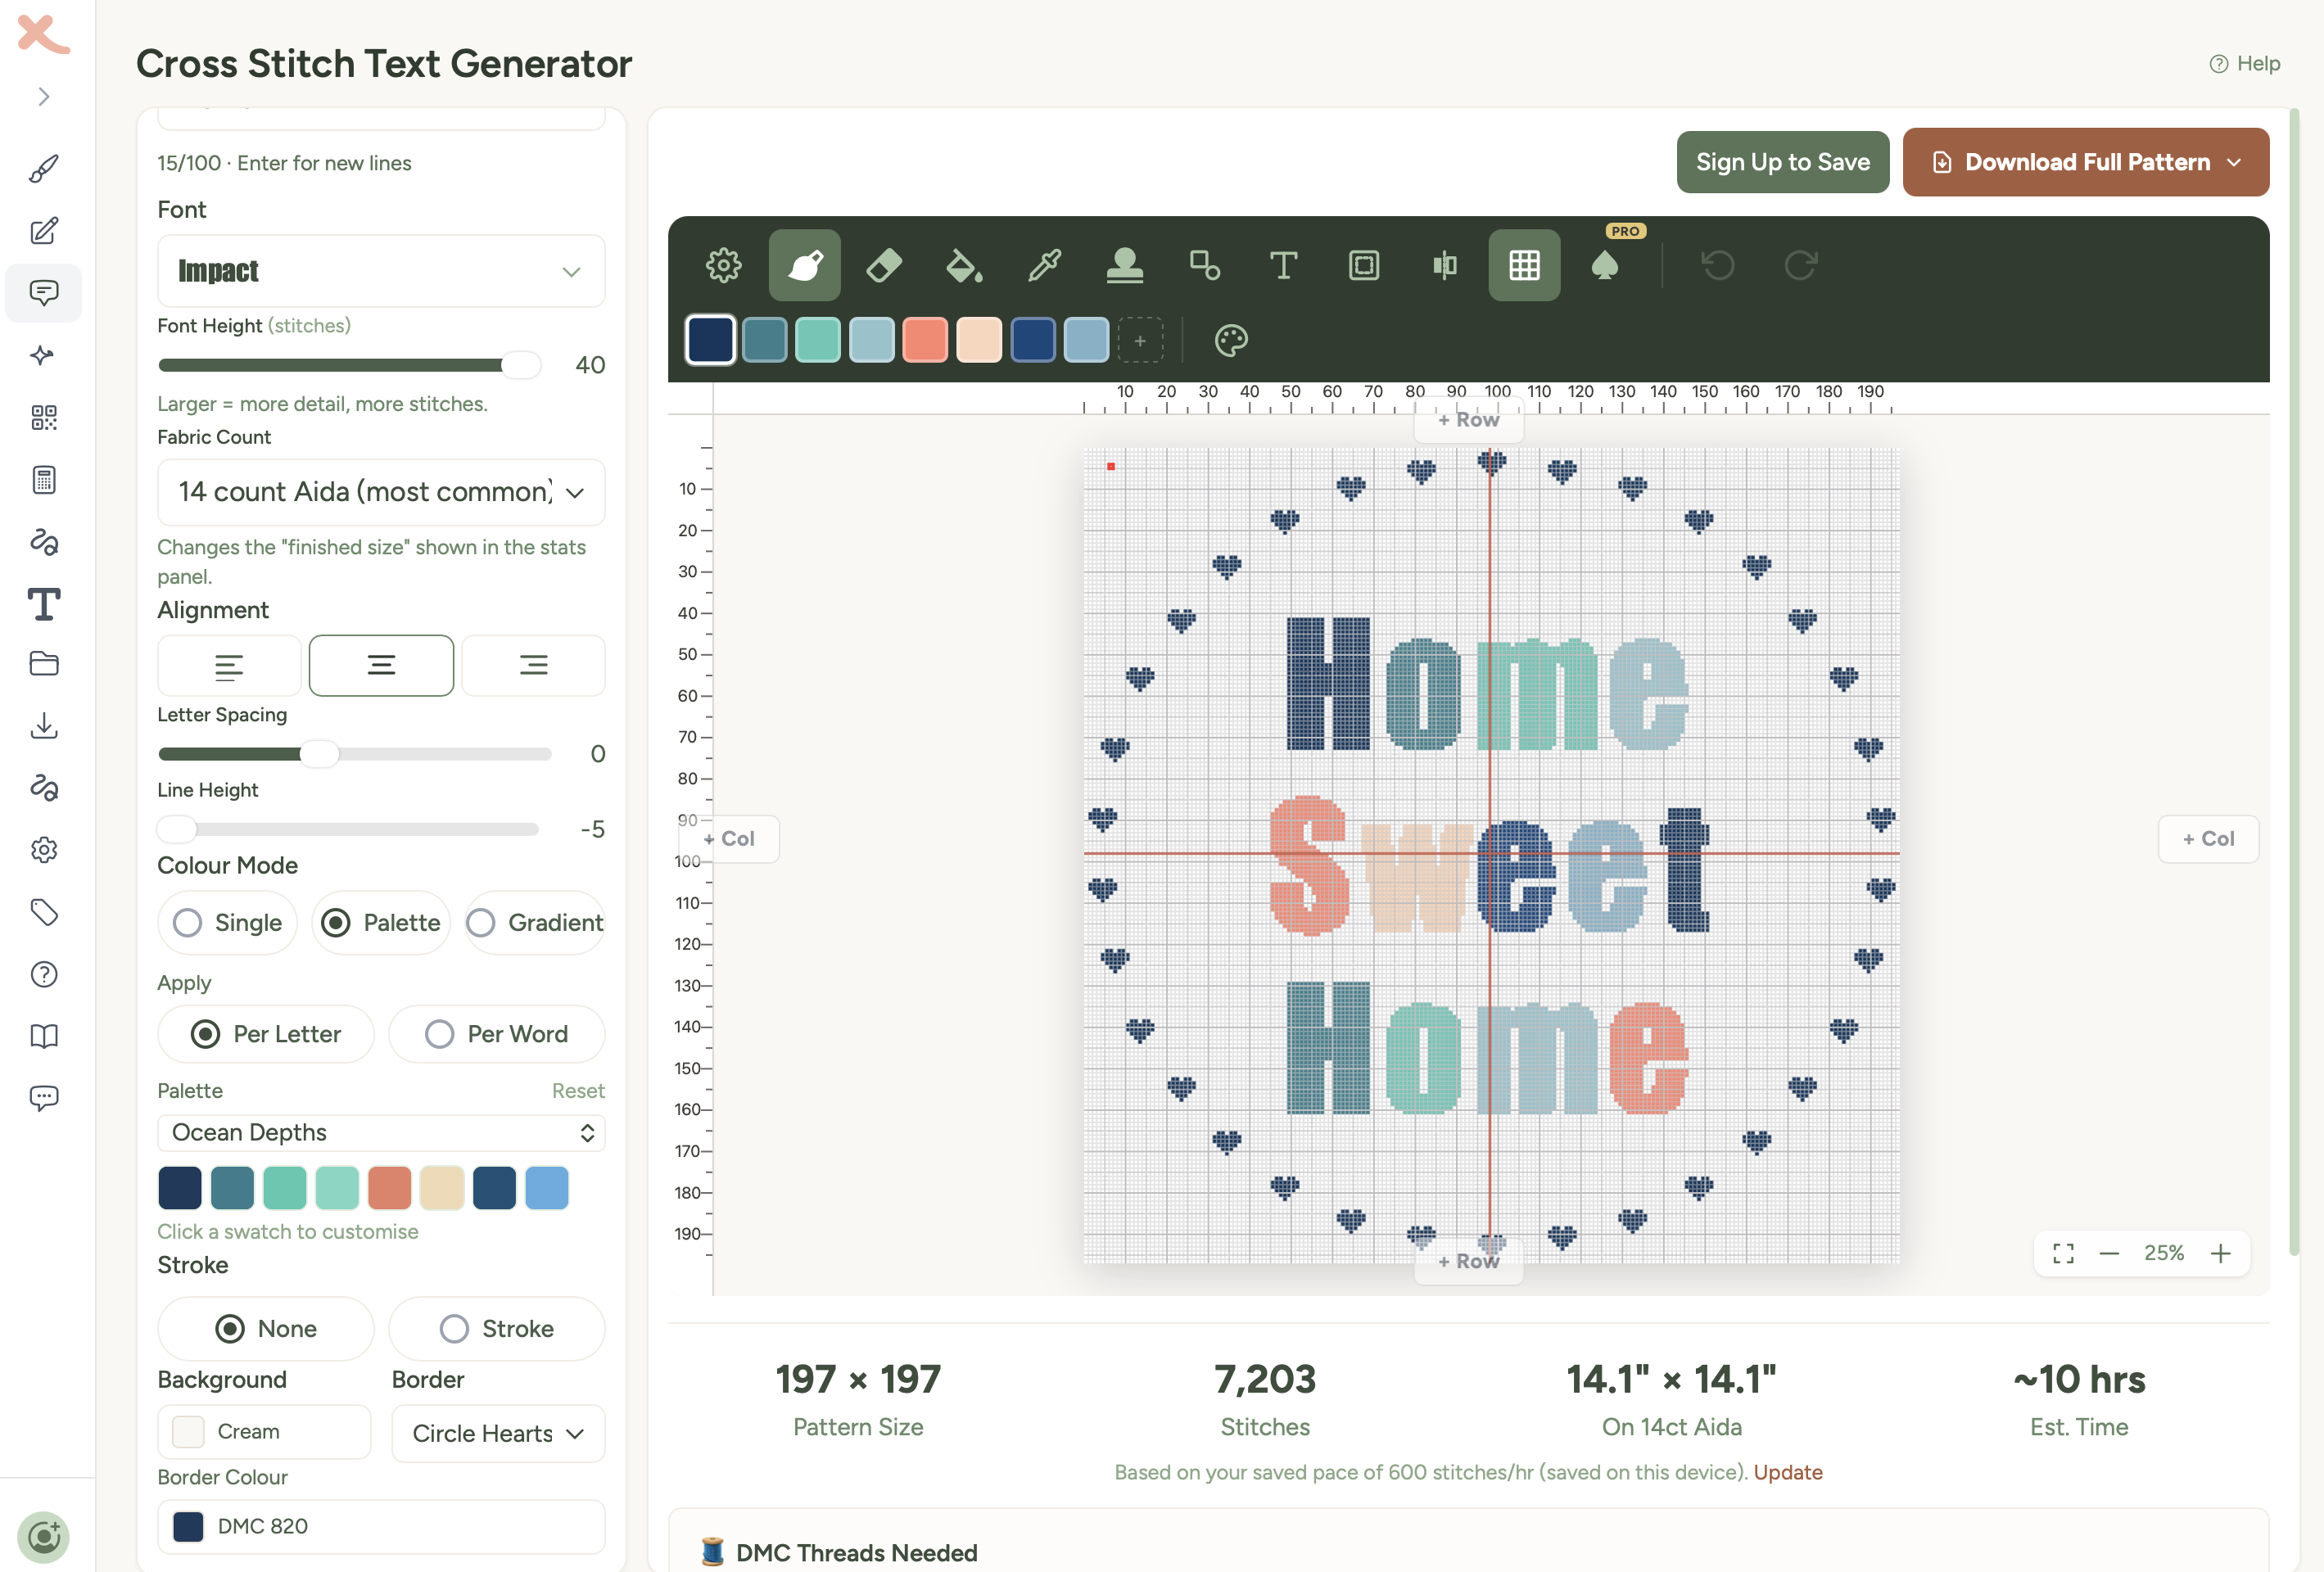Add a new color swatch slot
Screen dimensions: 2324x1572
click(1140, 340)
